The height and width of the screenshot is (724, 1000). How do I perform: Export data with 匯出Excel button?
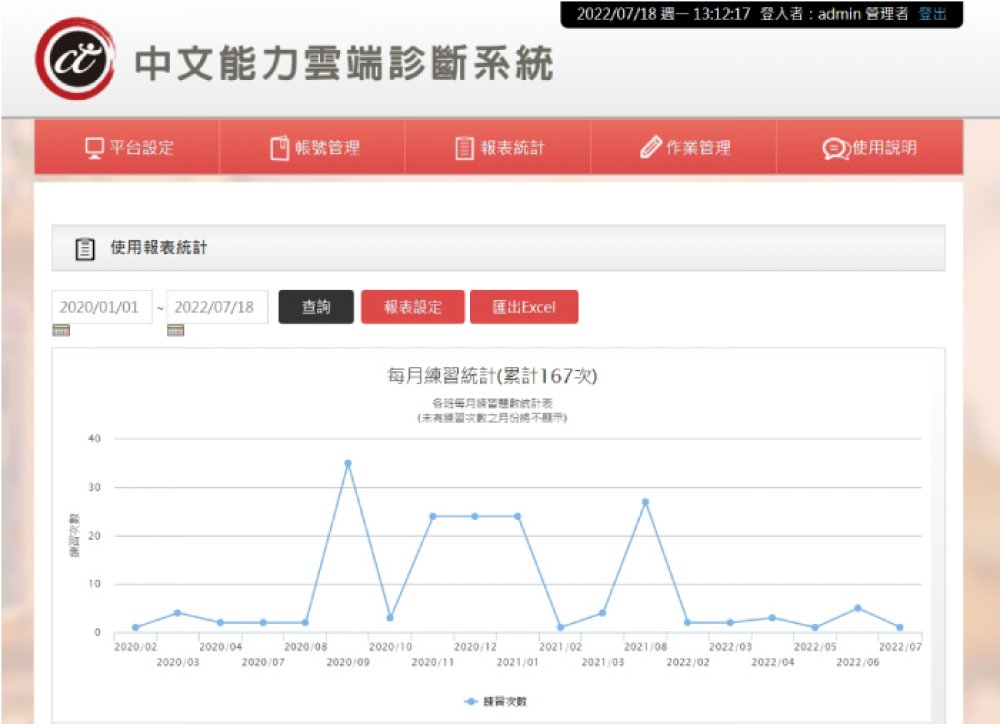(524, 307)
